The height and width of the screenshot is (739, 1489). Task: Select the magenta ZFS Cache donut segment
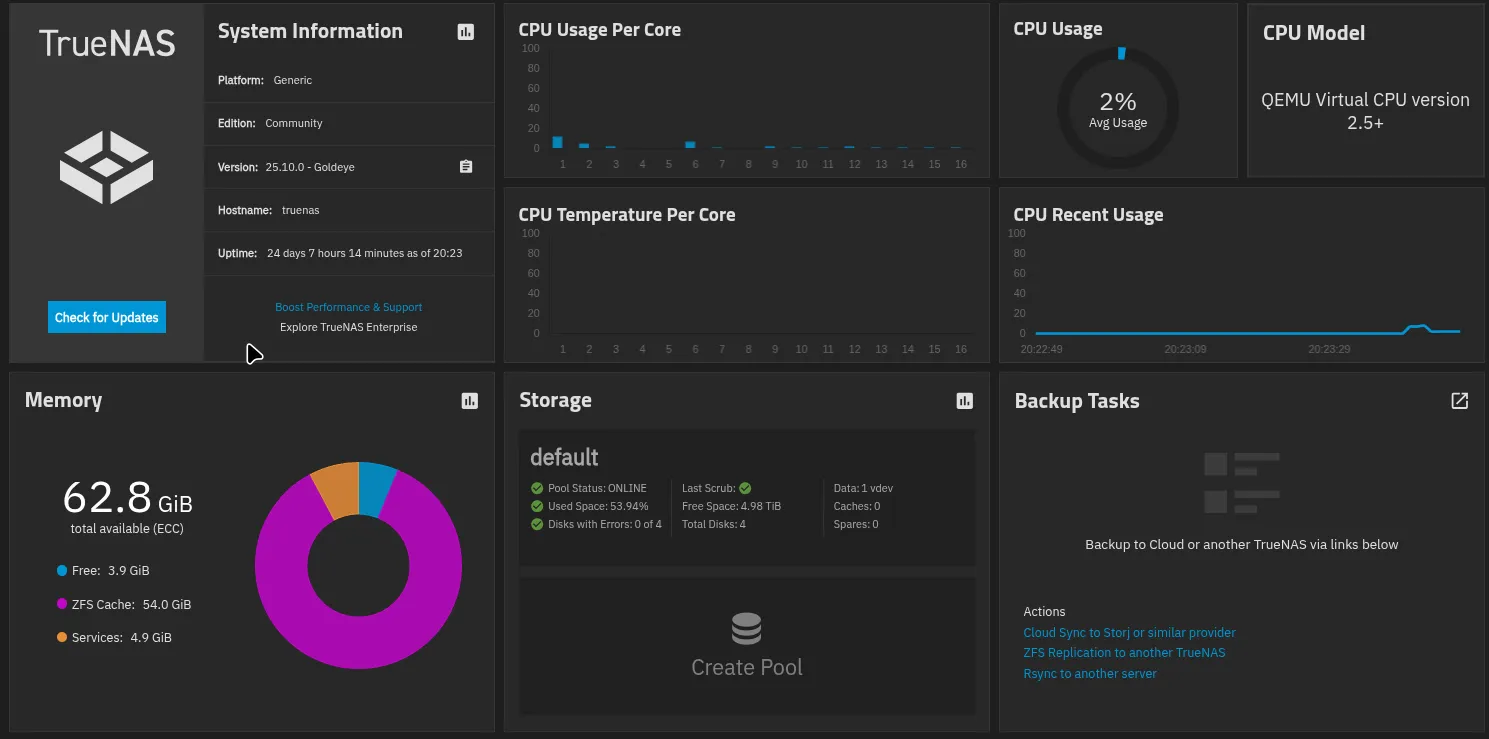(358, 642)
